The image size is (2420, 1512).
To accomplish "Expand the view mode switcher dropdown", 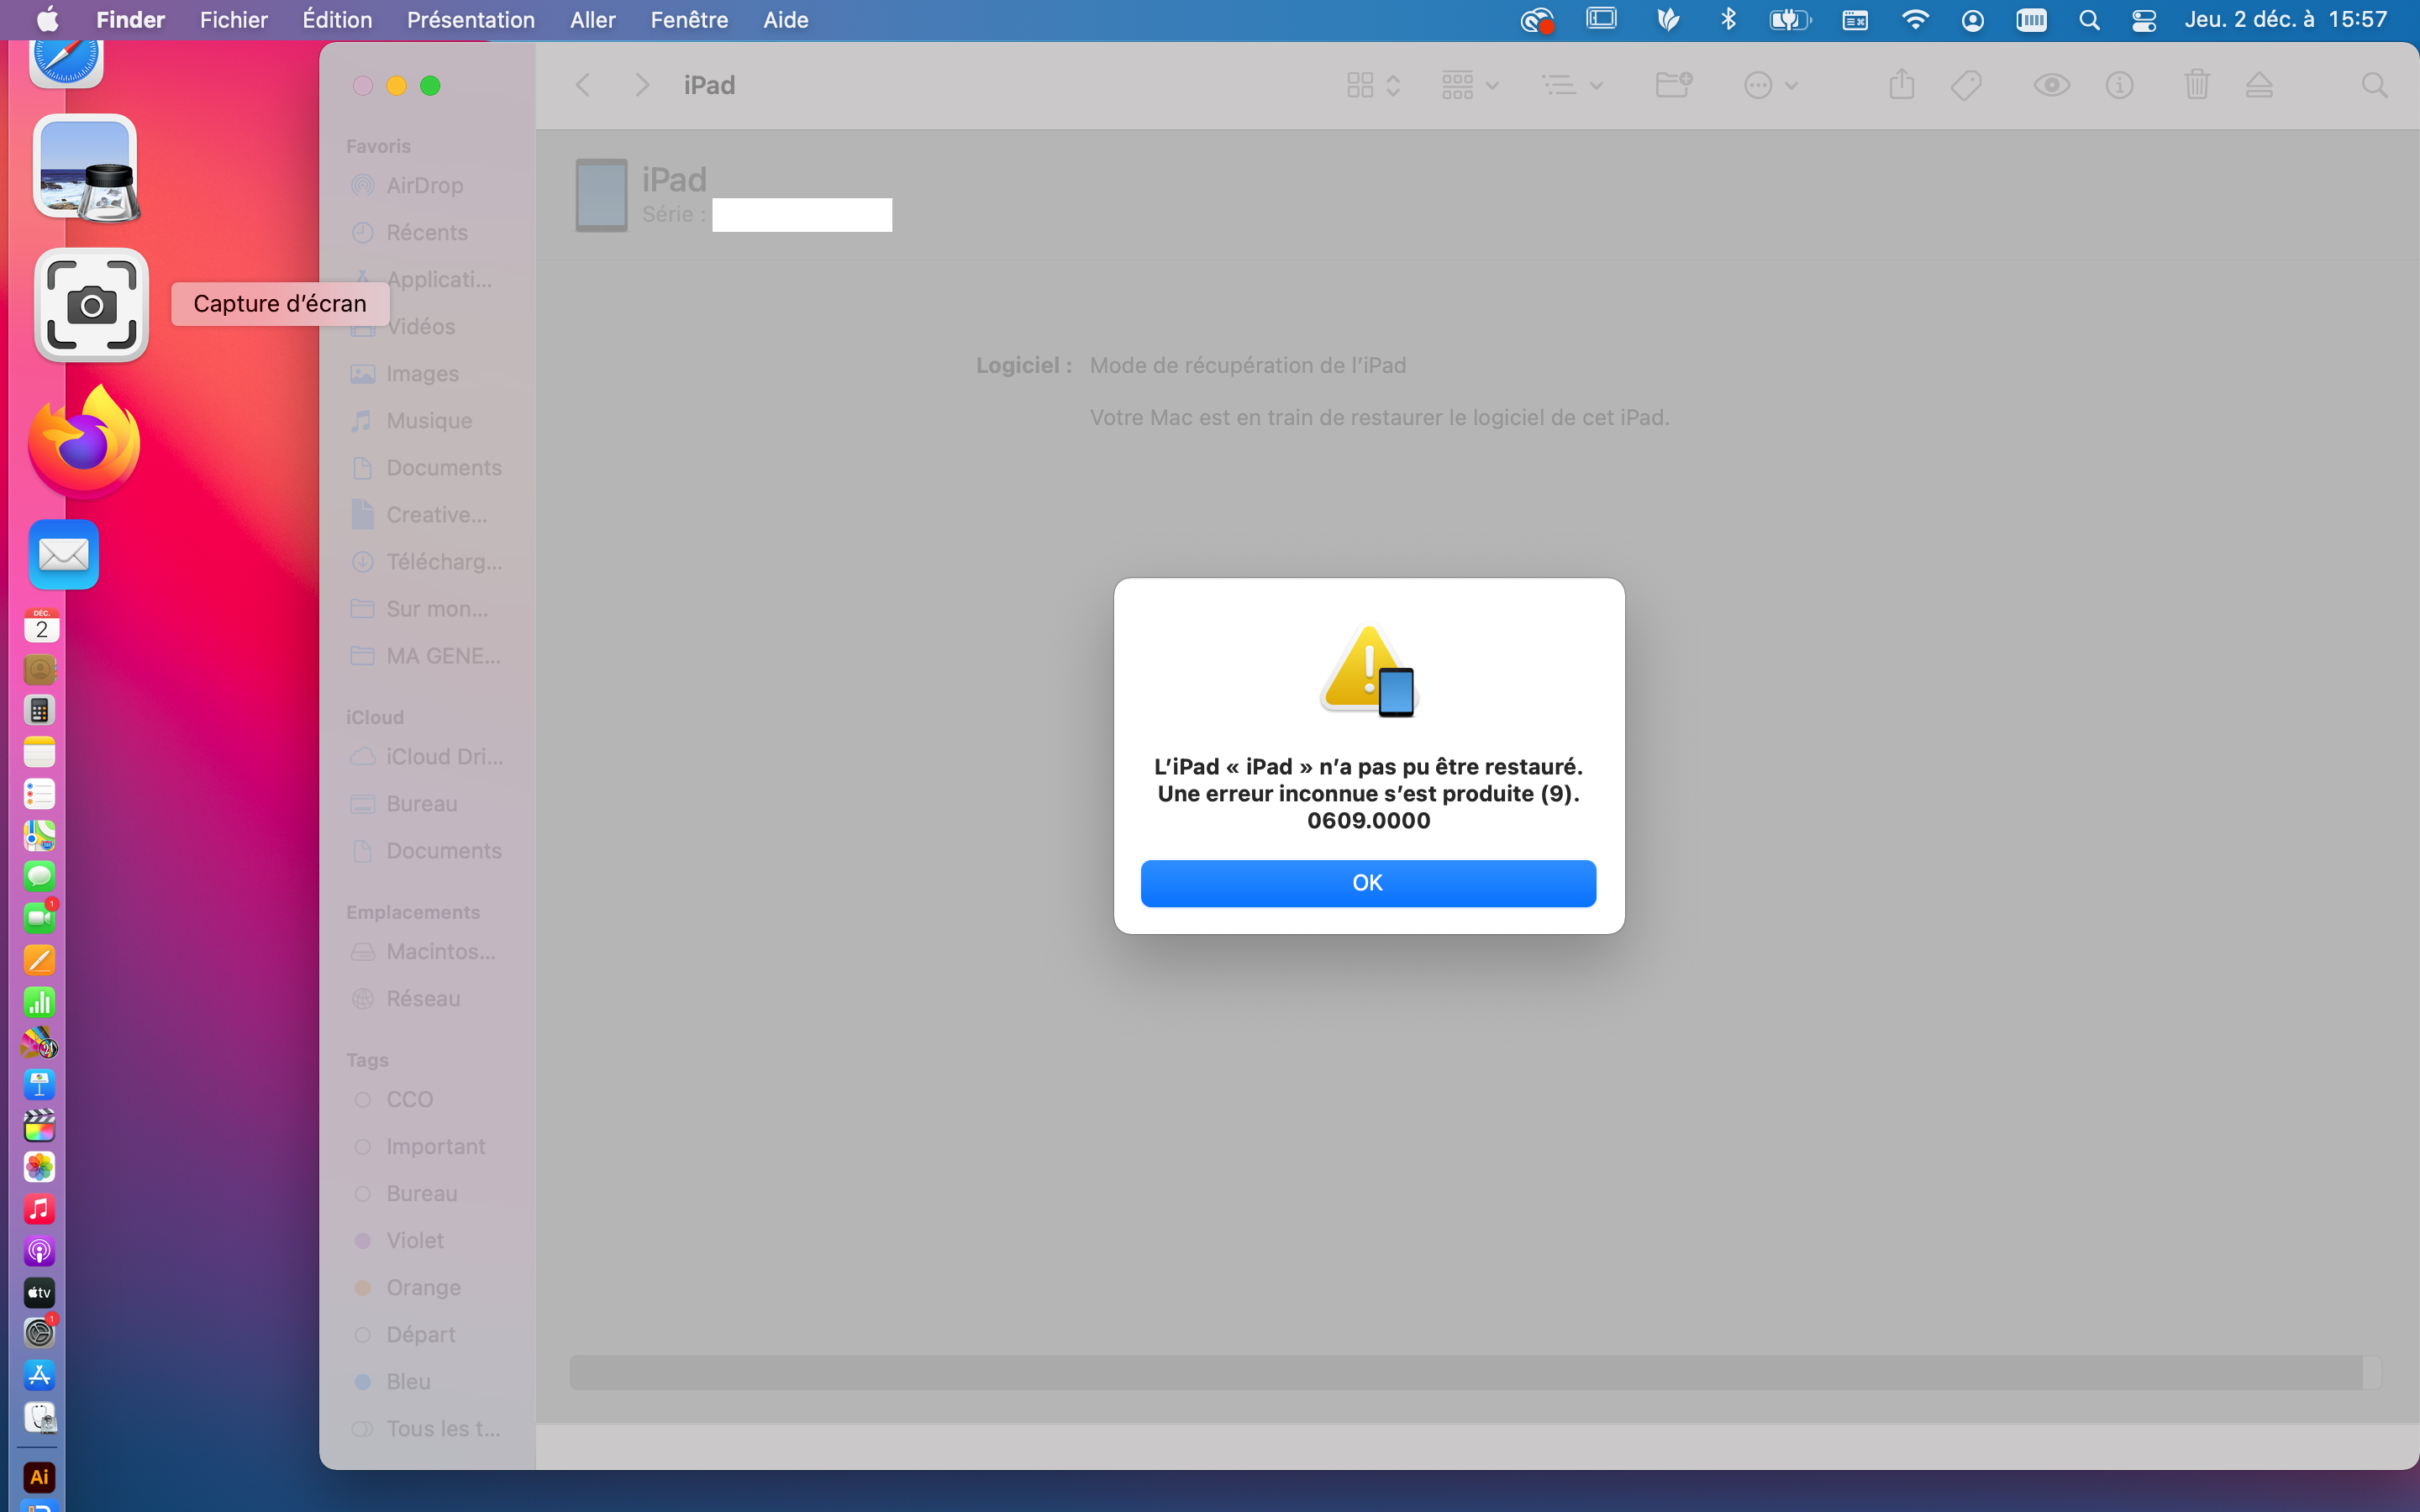I will click(1373, 85).
